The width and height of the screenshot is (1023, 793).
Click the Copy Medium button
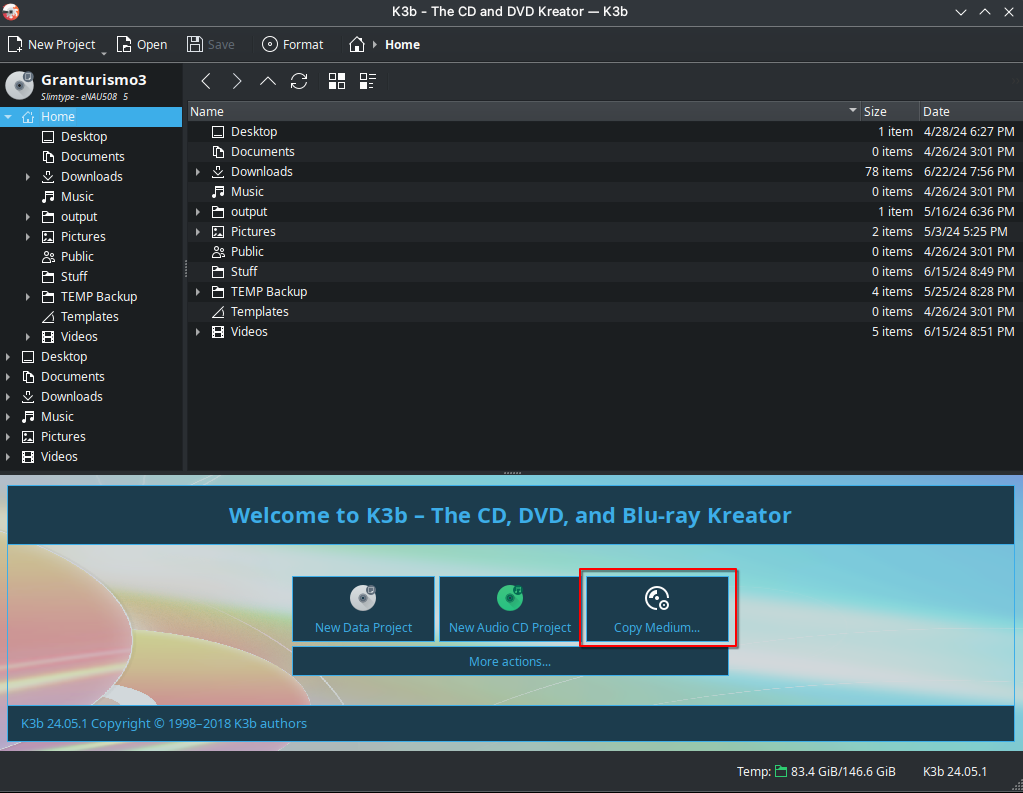pyautogui.click(x=657, y=609)
